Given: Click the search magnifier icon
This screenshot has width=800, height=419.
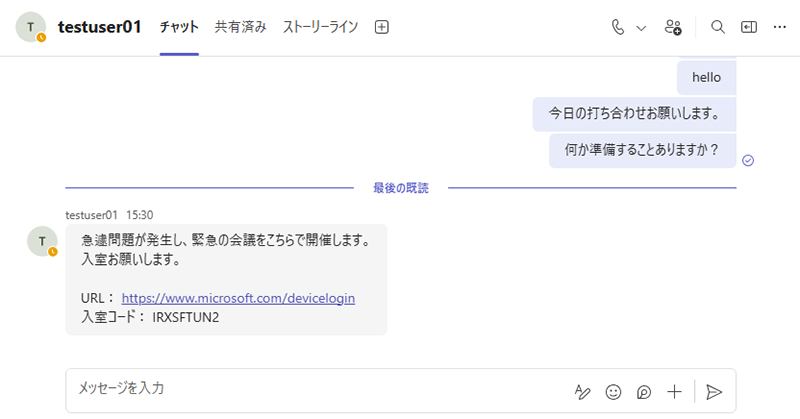Looking at the screenshot, I should tap(717, 27).
